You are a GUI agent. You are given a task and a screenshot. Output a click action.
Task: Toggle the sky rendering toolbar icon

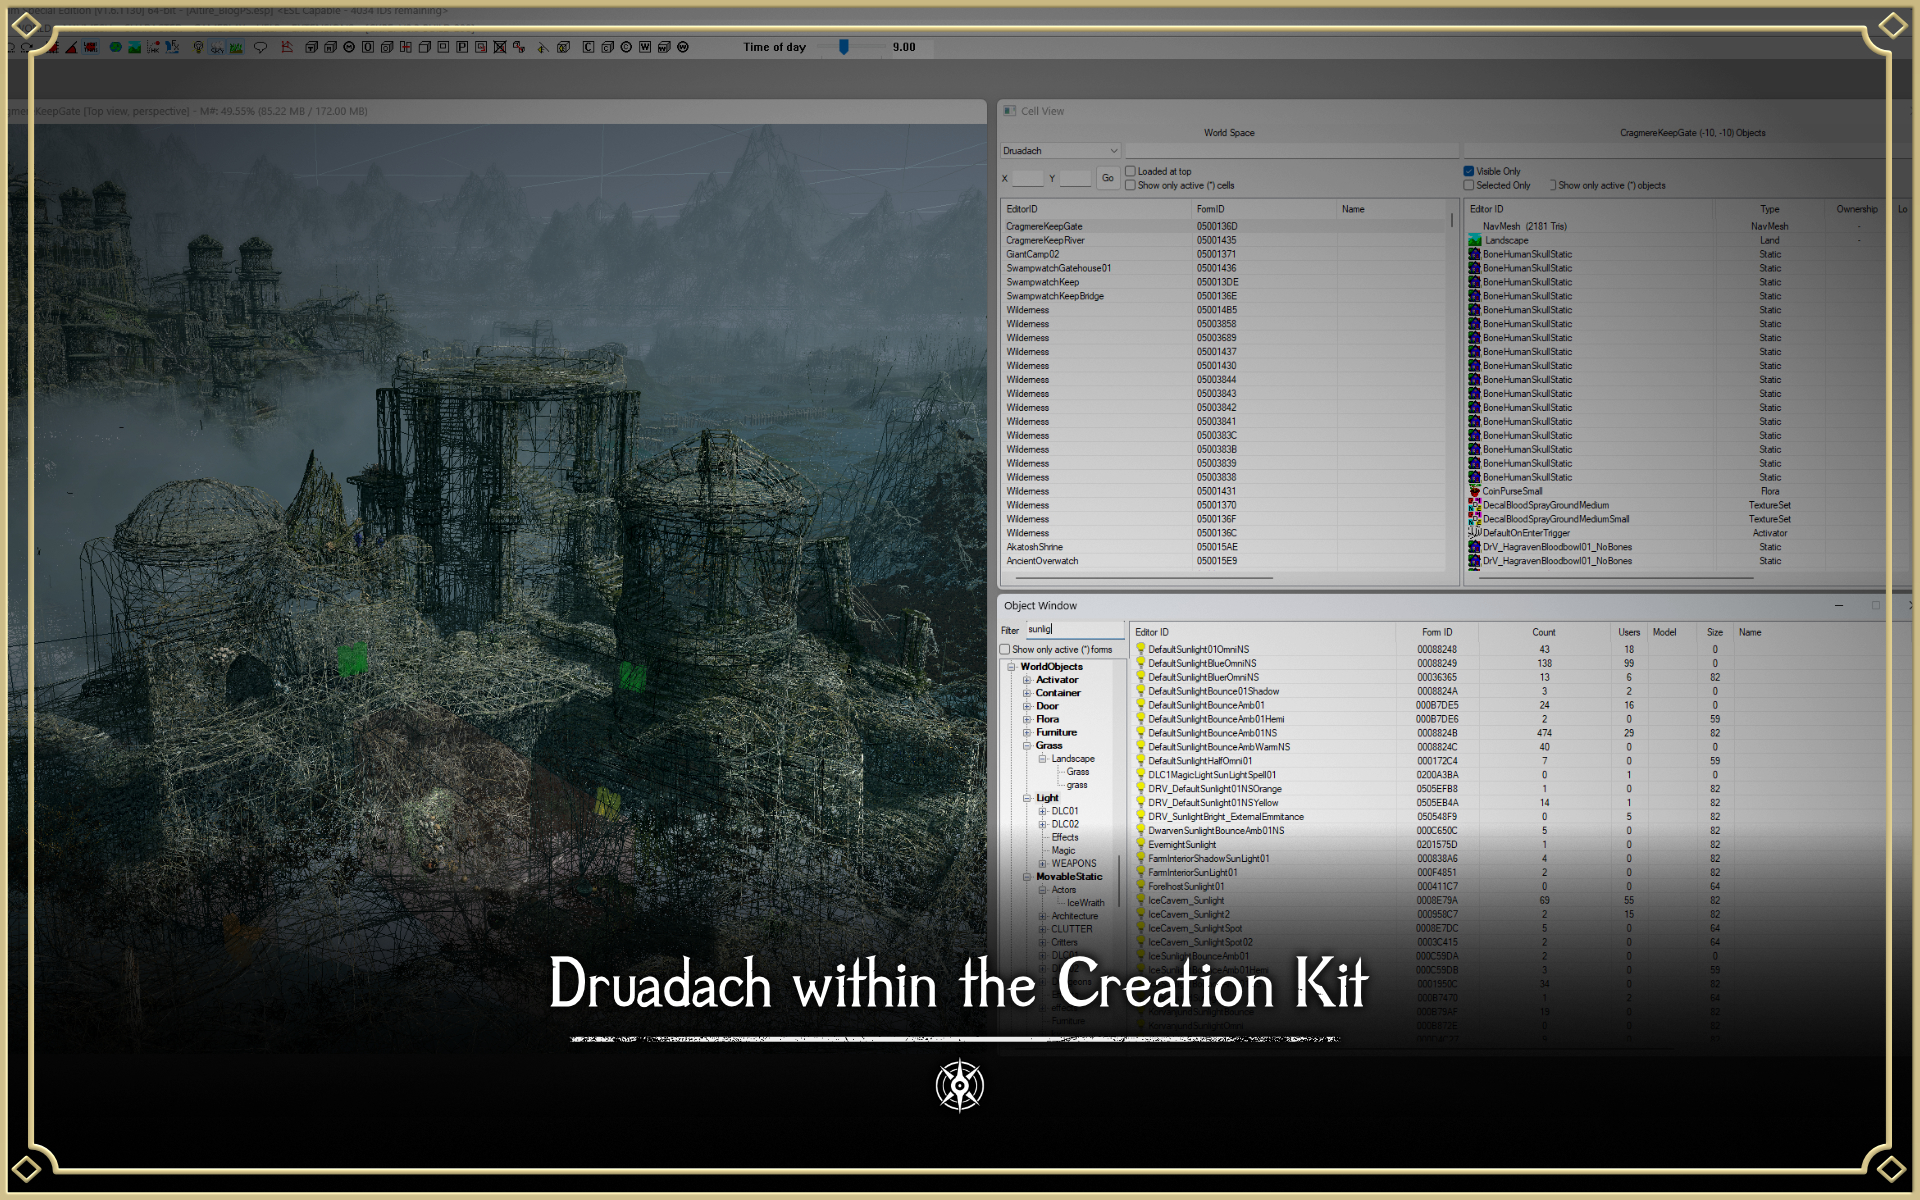(217, 47)
